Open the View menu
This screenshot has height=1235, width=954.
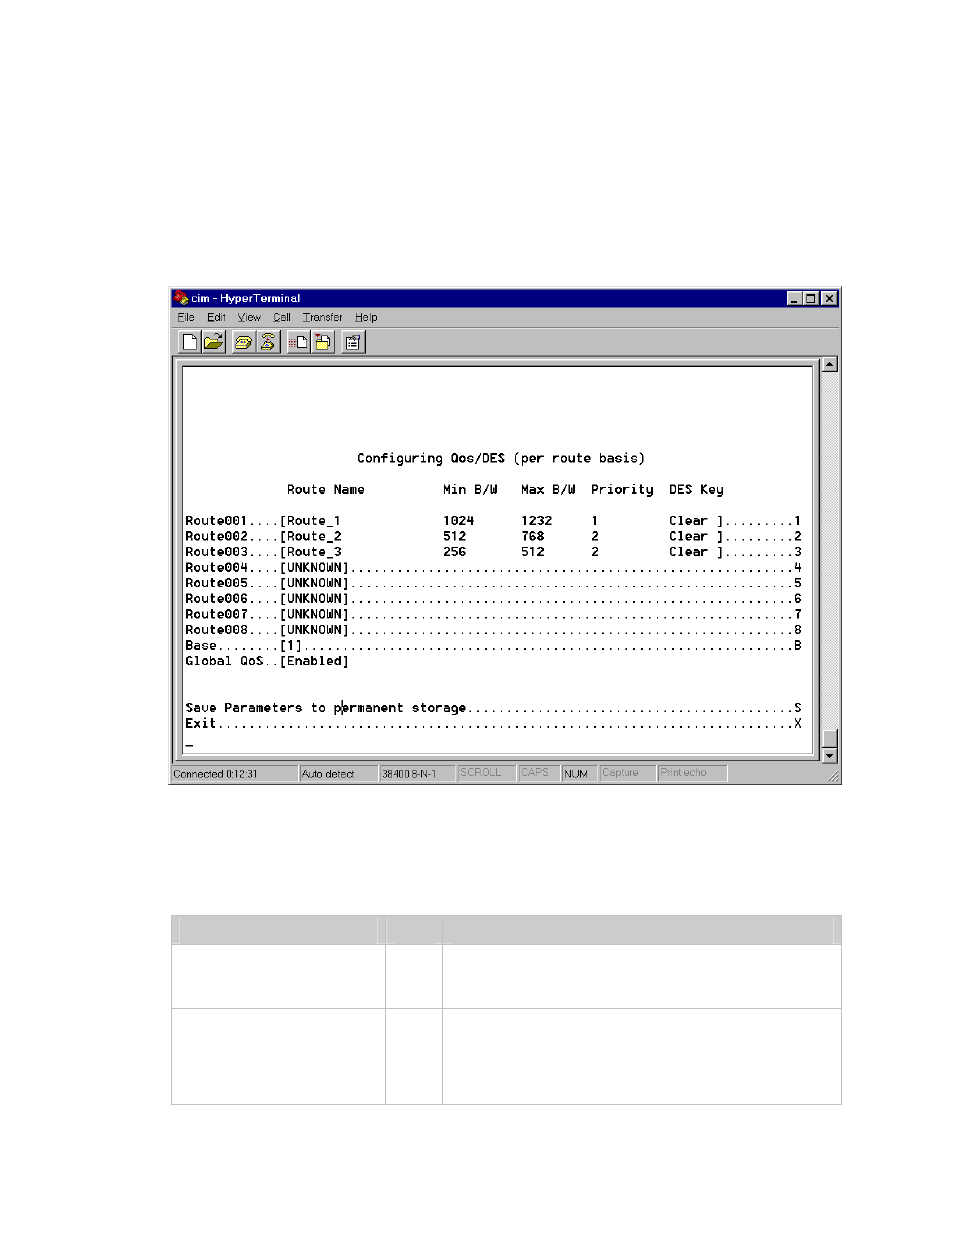point(249,317)
